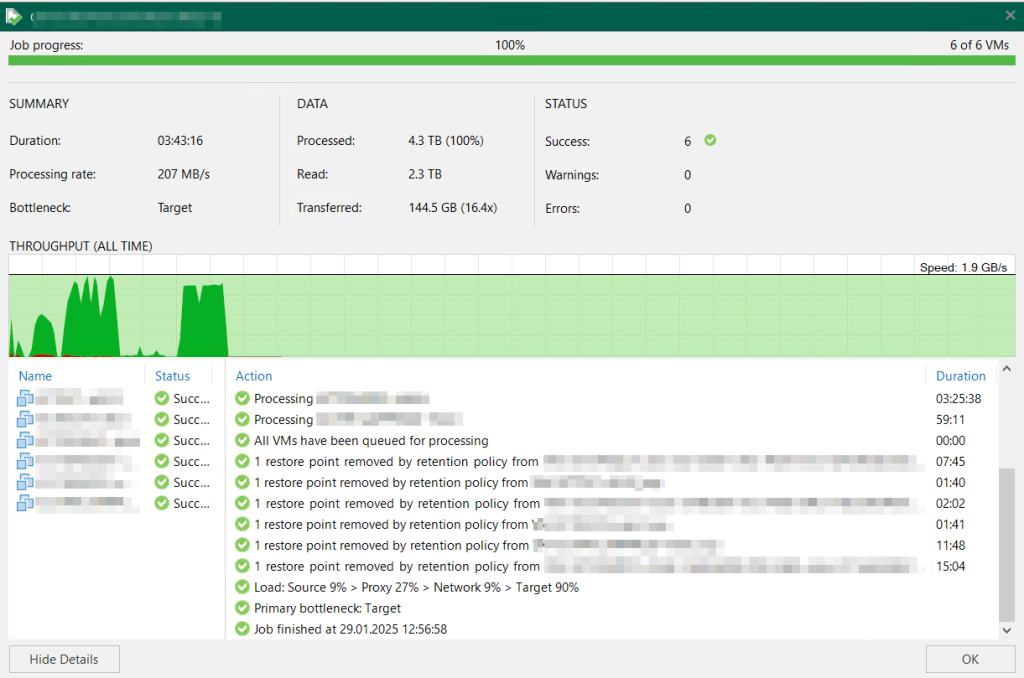This screenshot has height=678, width=1024.
Task: Confirm with the OK button
Action: [970, 660]
